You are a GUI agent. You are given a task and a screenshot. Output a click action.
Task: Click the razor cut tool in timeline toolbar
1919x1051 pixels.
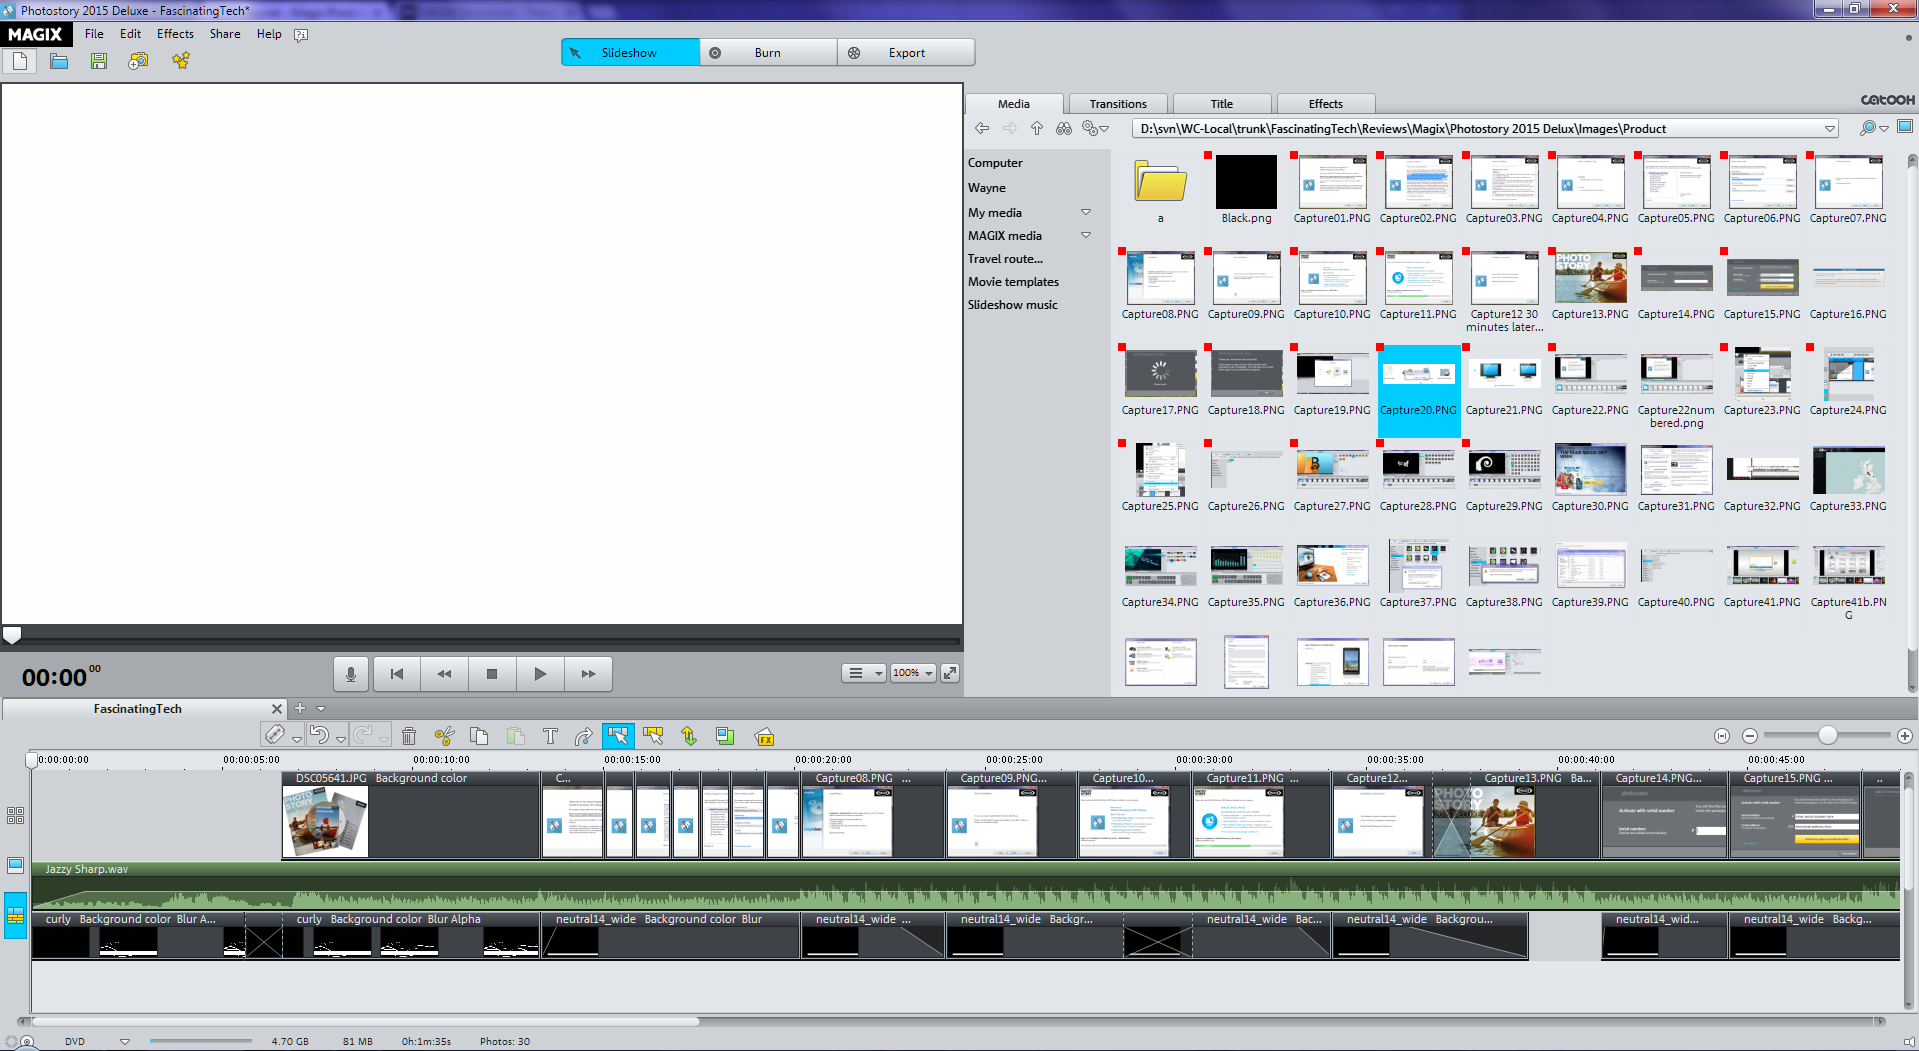274,736
